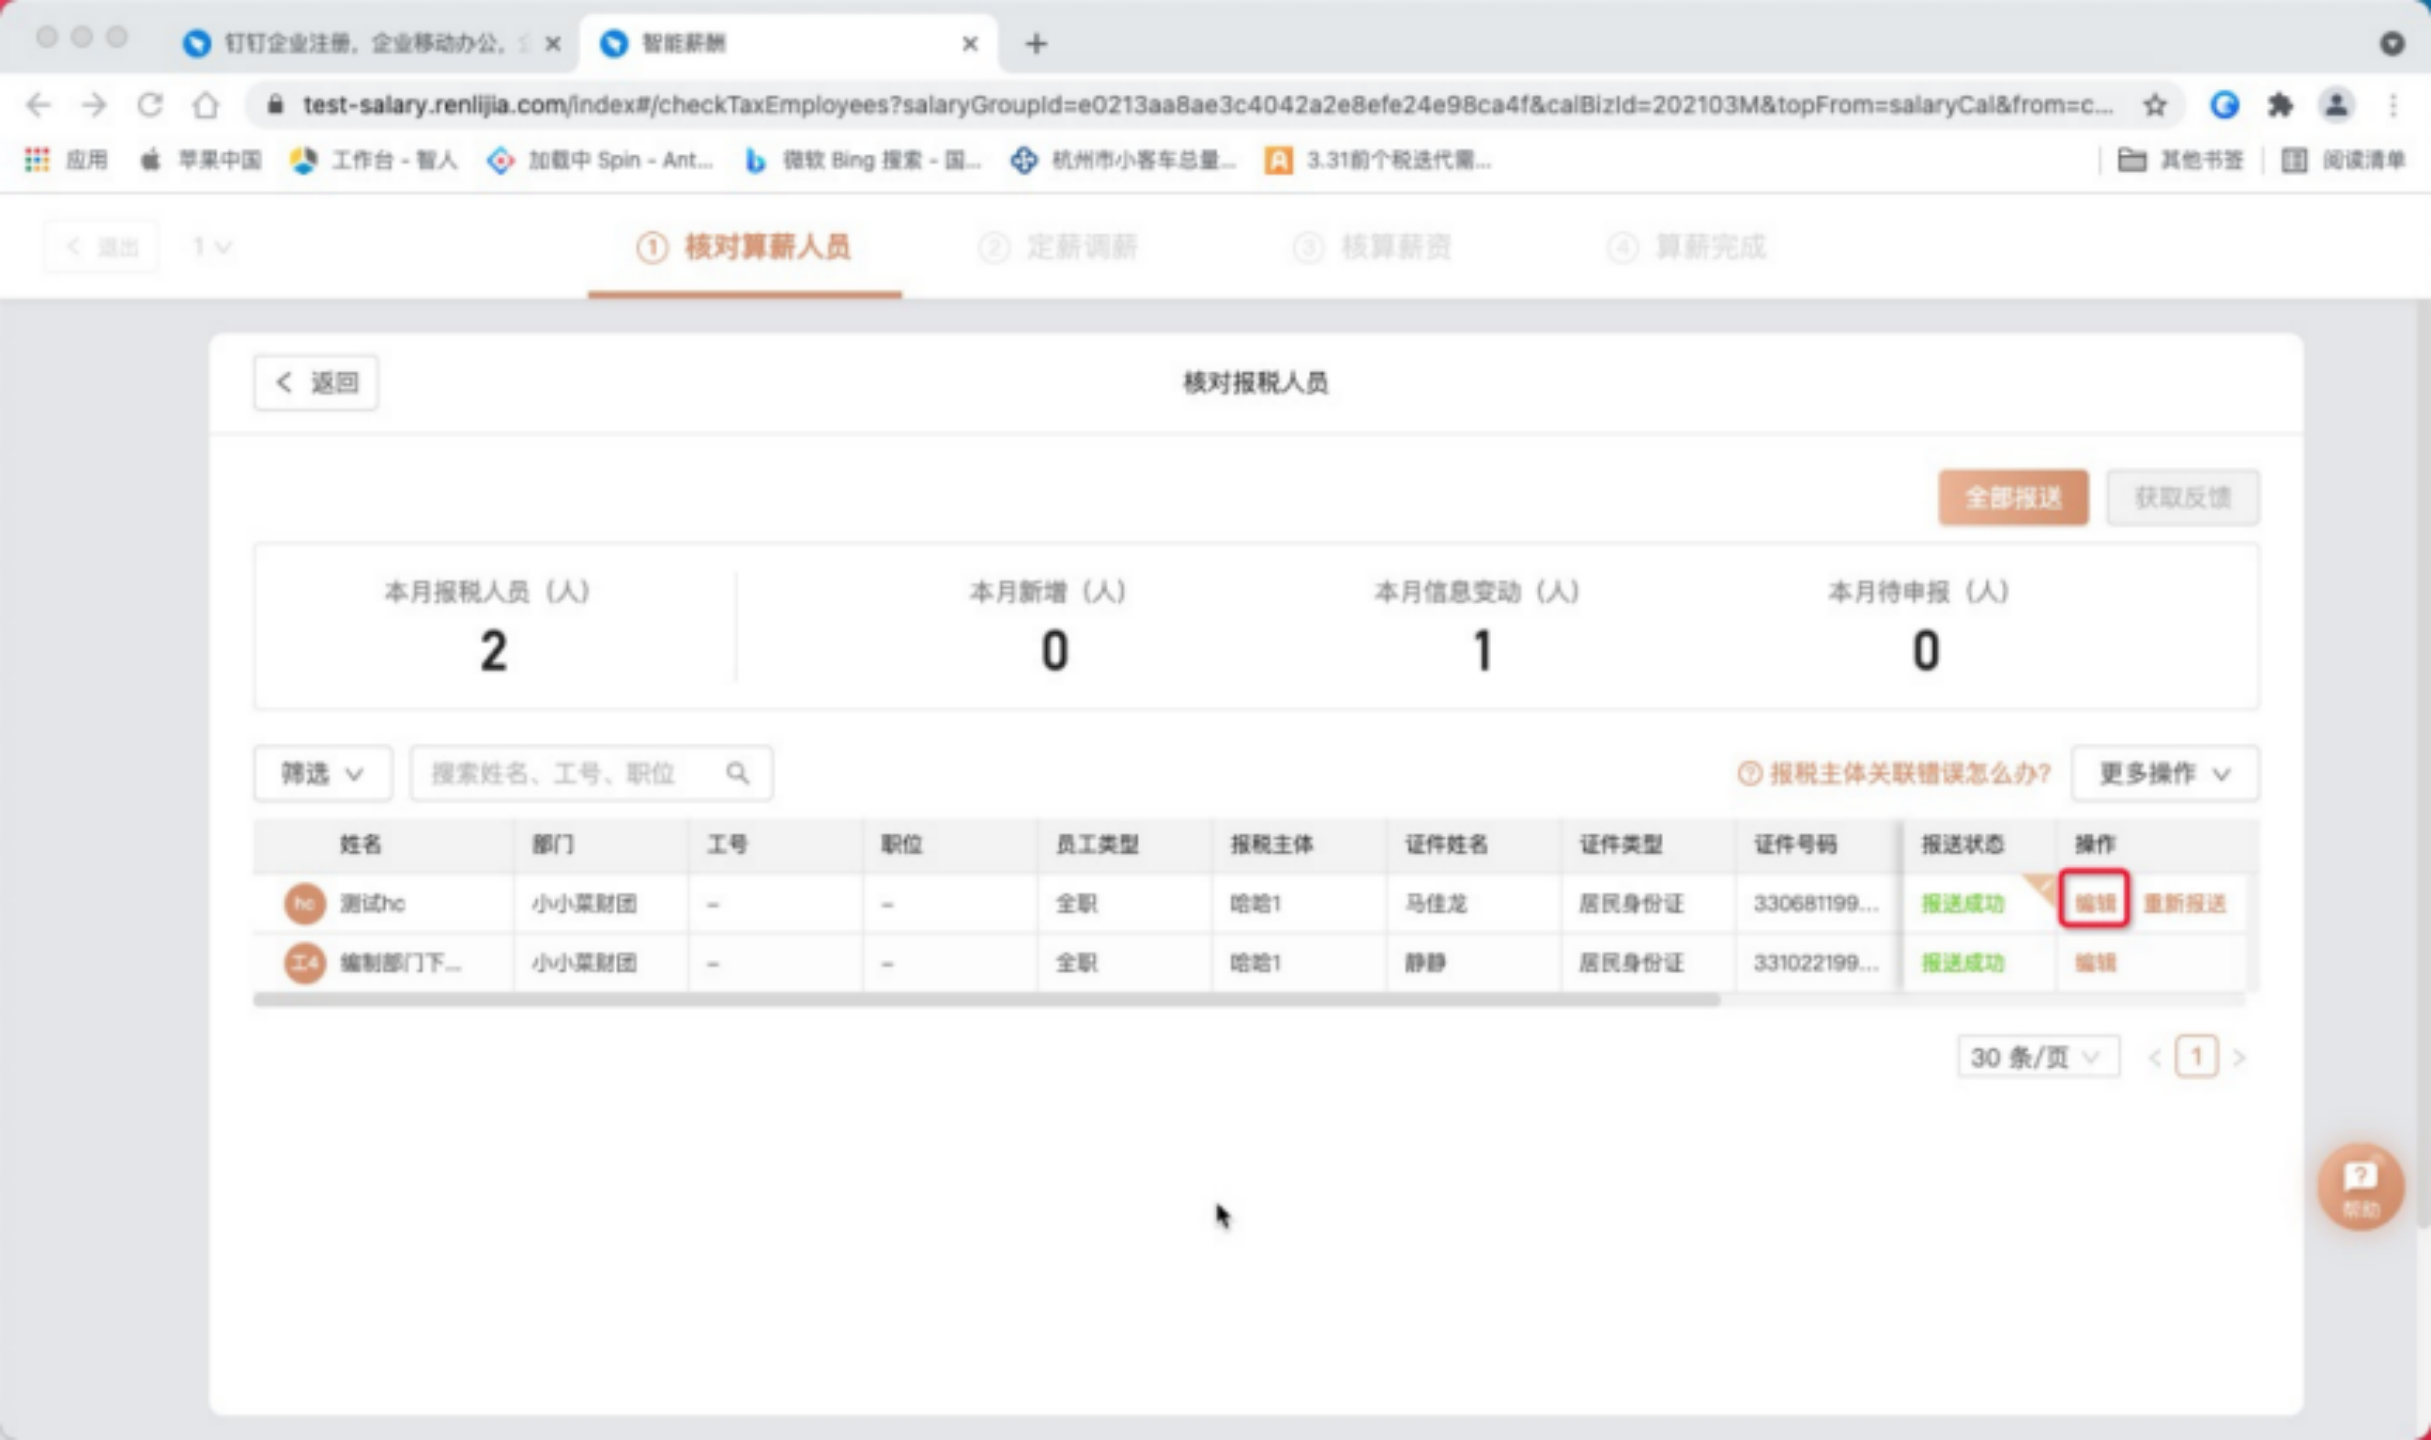Click the orange help bubble icon

coord(2360,1186)
